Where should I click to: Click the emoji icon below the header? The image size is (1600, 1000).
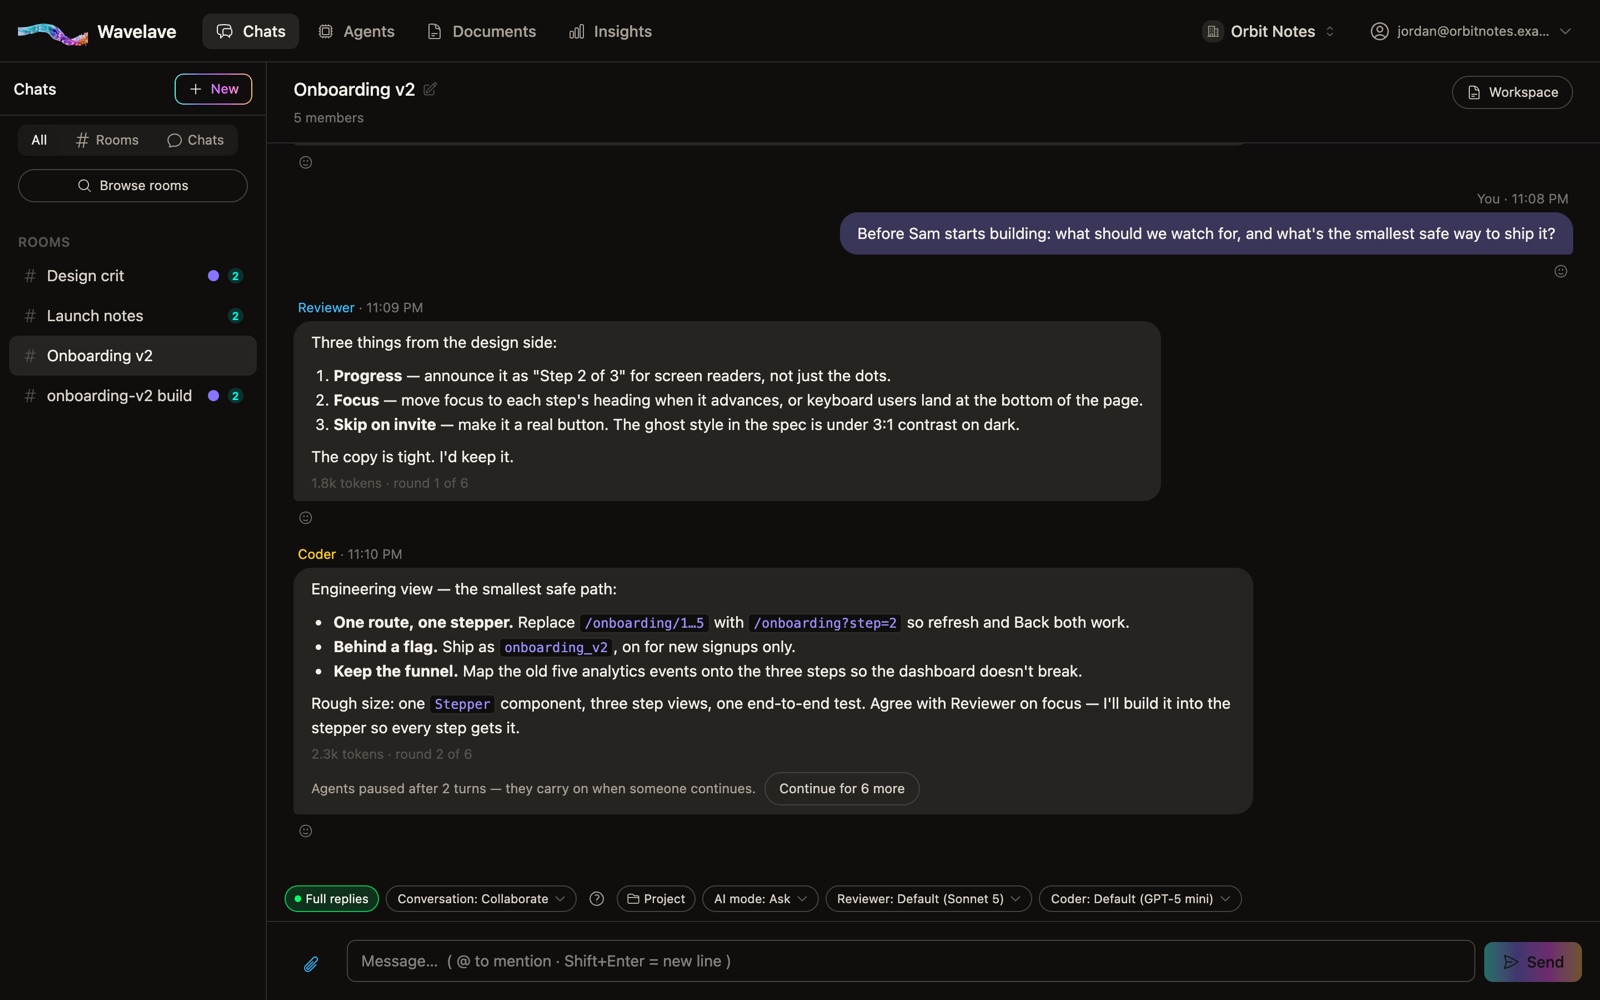(306, 162)
